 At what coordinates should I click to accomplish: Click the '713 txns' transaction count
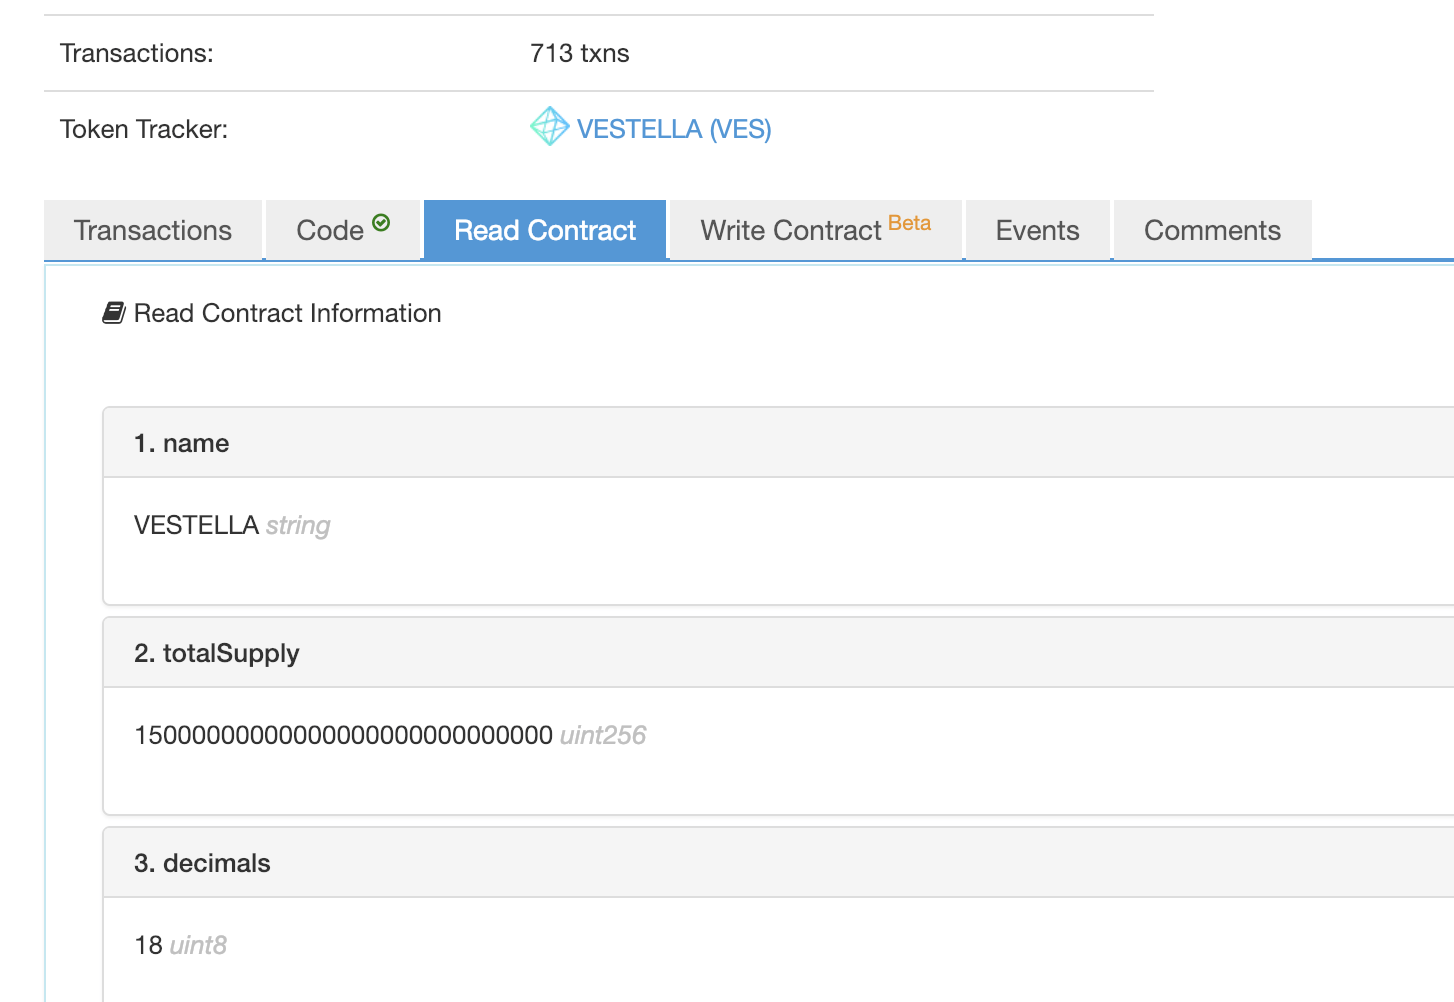coord(580,53)
